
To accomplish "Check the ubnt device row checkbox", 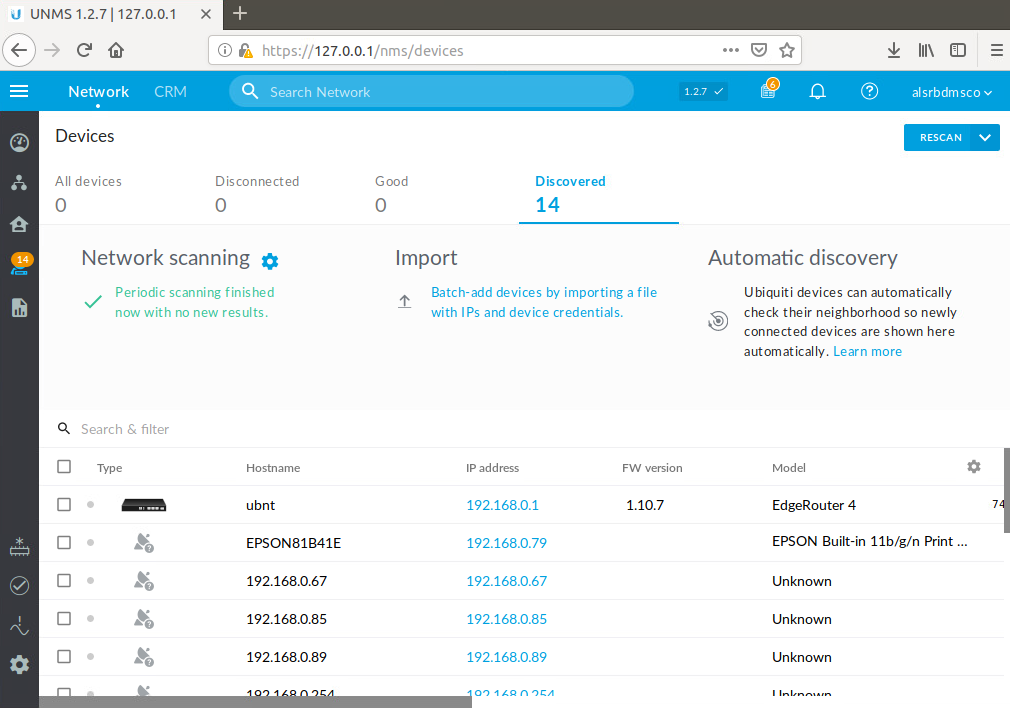I will click(64, 504).
